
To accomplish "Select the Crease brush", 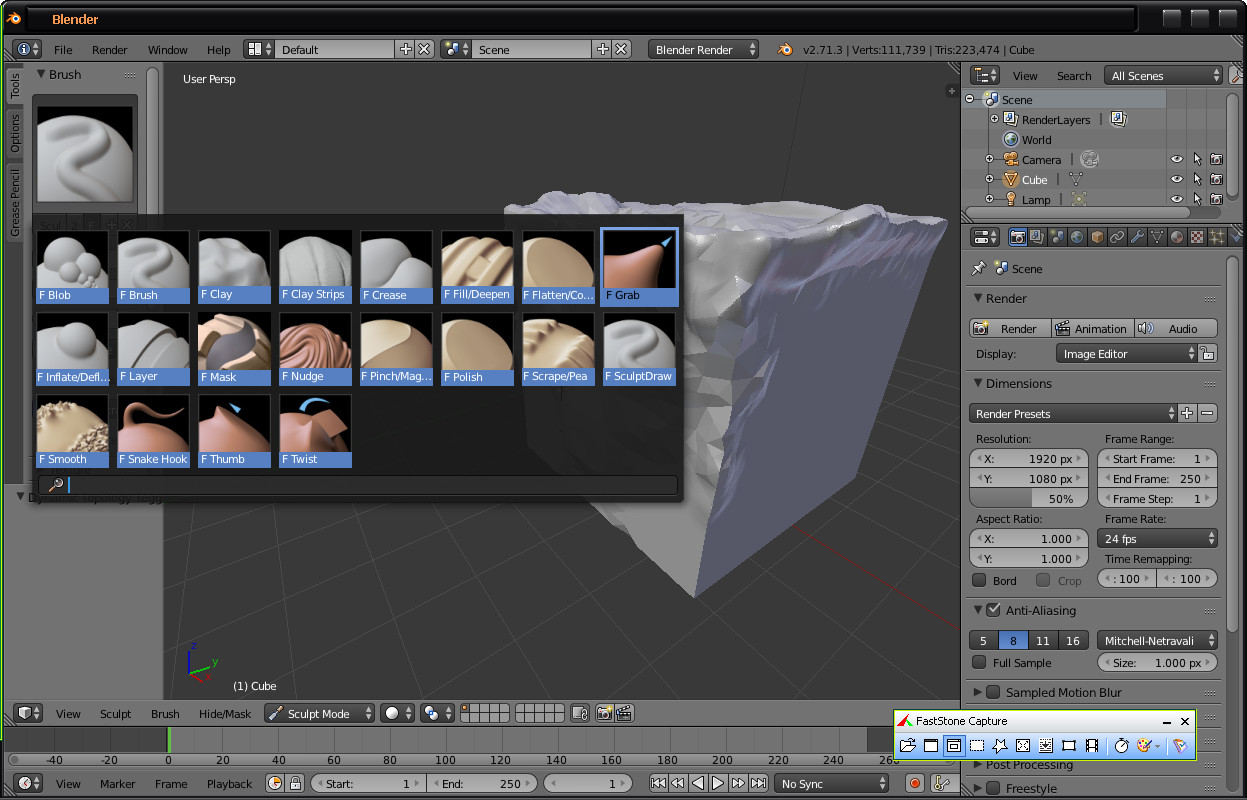I will pos(396,267).
